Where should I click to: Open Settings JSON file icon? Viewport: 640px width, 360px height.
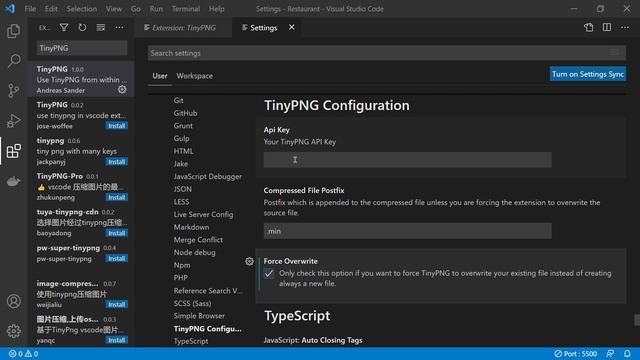588,27
